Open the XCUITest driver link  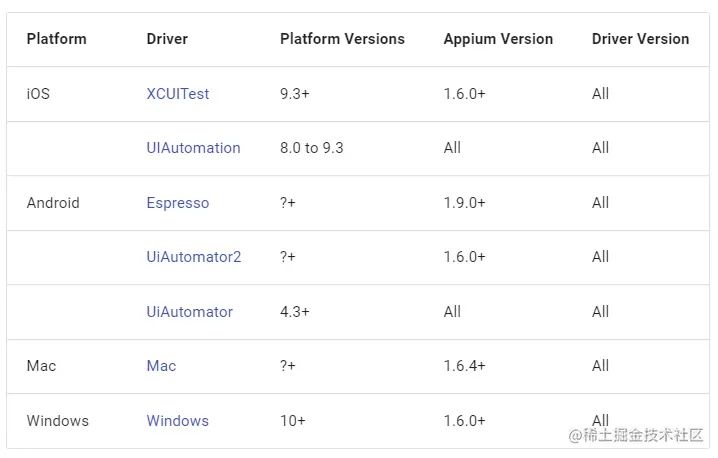click(178, 94)
